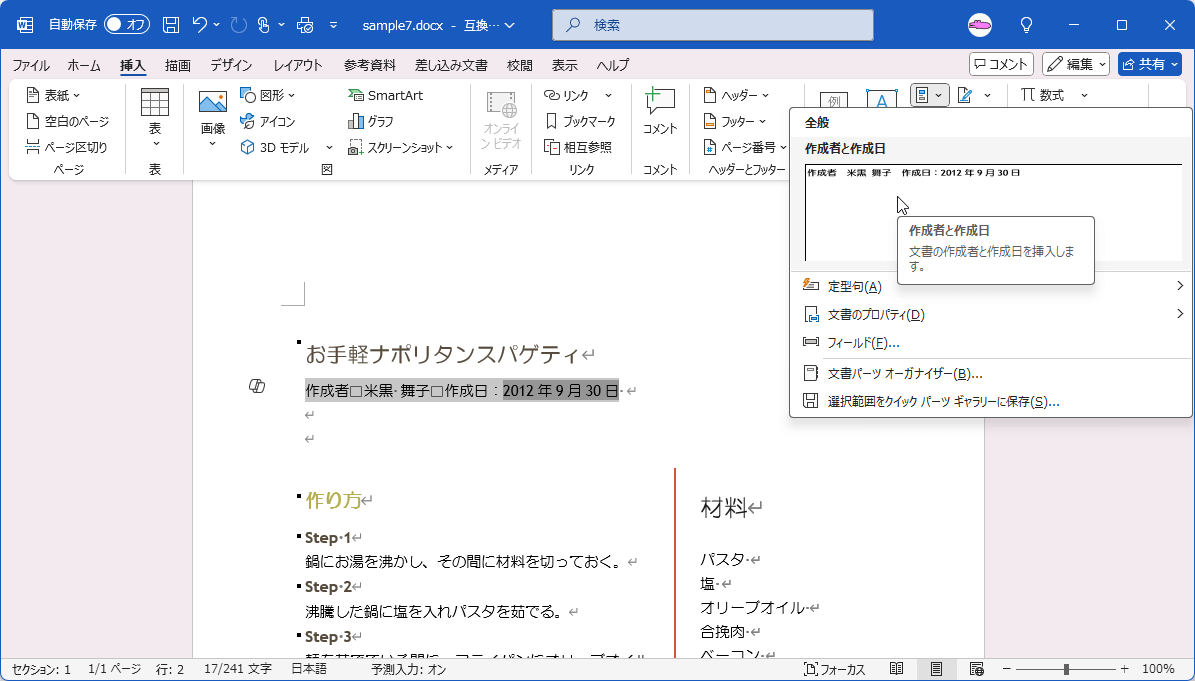Click the 日本語 language status indicator
The width and height of the screenshot is (1195, 681).
pos(309,669)
